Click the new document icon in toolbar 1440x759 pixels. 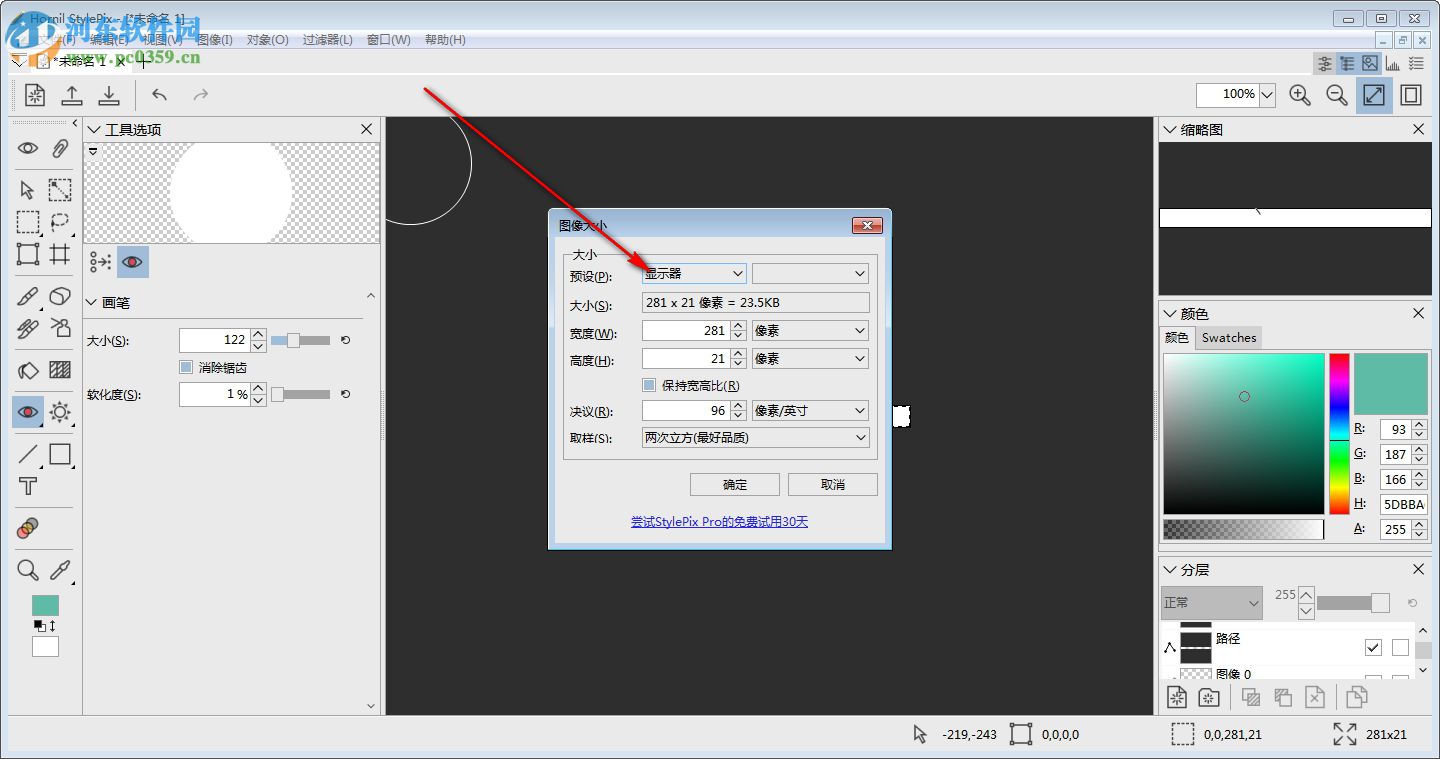(x=35, y=95)
